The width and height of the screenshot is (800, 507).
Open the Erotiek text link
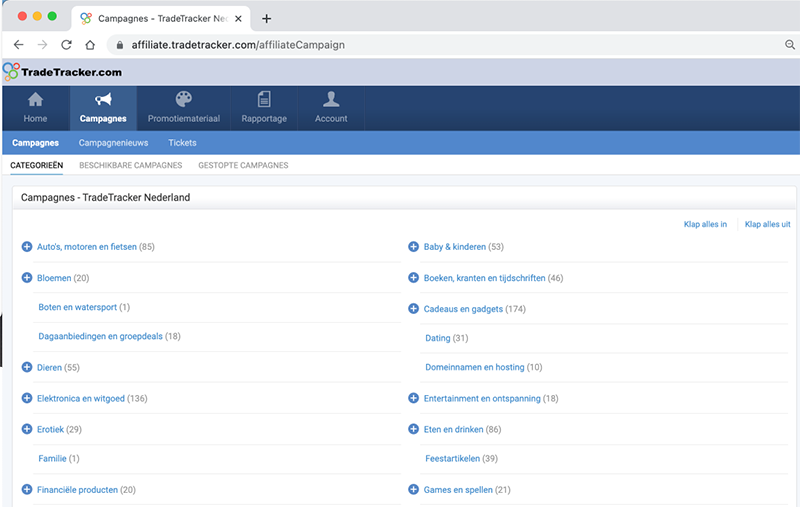coord(50,429)
